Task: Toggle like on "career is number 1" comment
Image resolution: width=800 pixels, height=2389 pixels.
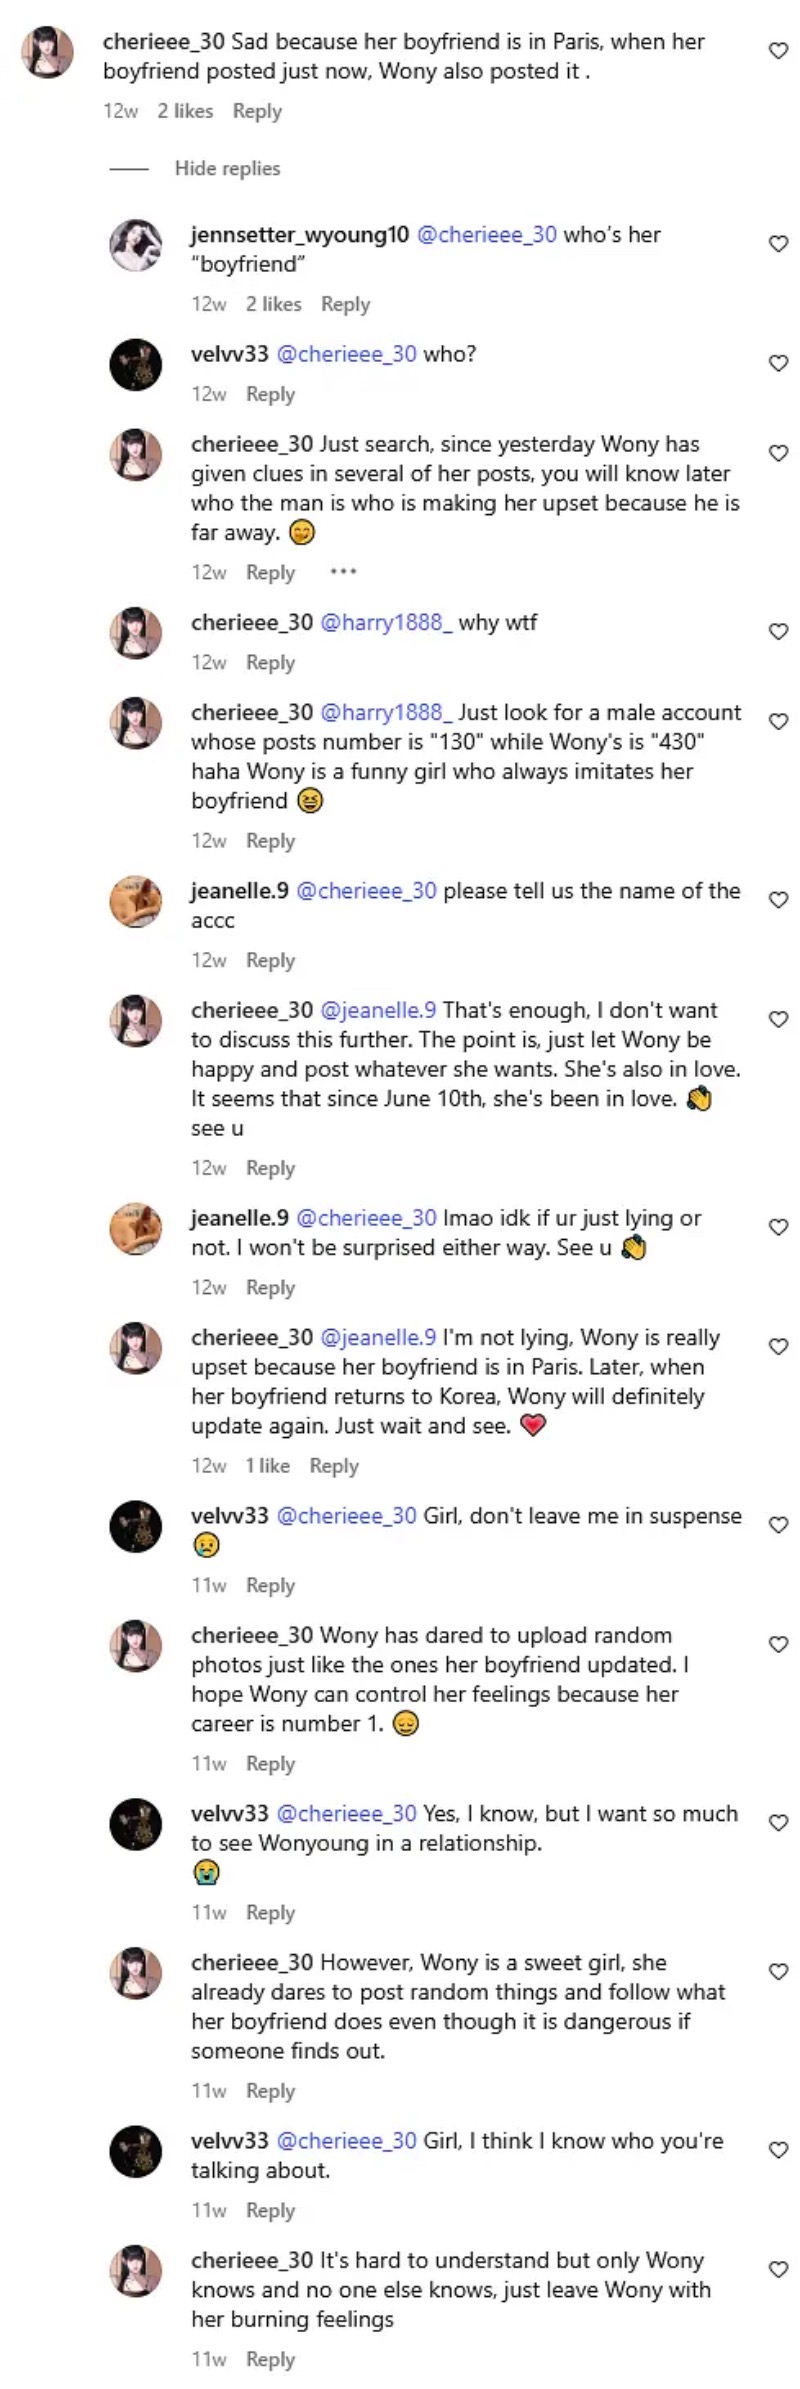Action: (x=778, y=1644)
